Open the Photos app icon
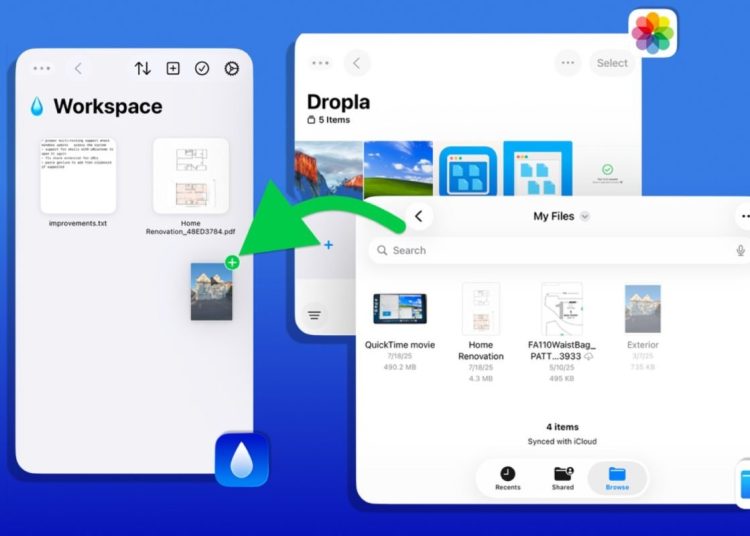The height and width of the screenshot is (536, 750). (653, 33)
